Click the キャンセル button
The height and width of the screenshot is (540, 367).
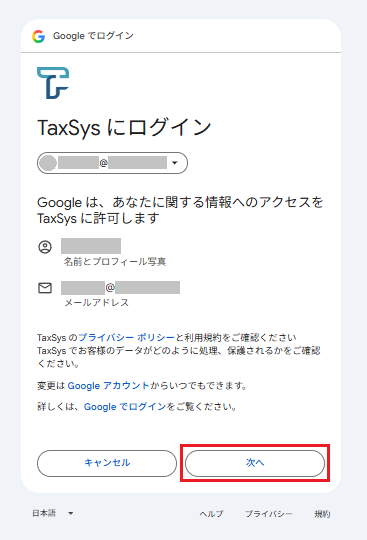[107, 463]
